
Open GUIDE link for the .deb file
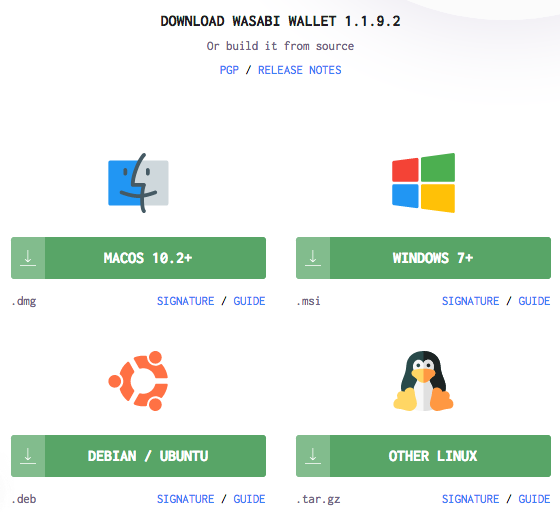coord(249,499)
